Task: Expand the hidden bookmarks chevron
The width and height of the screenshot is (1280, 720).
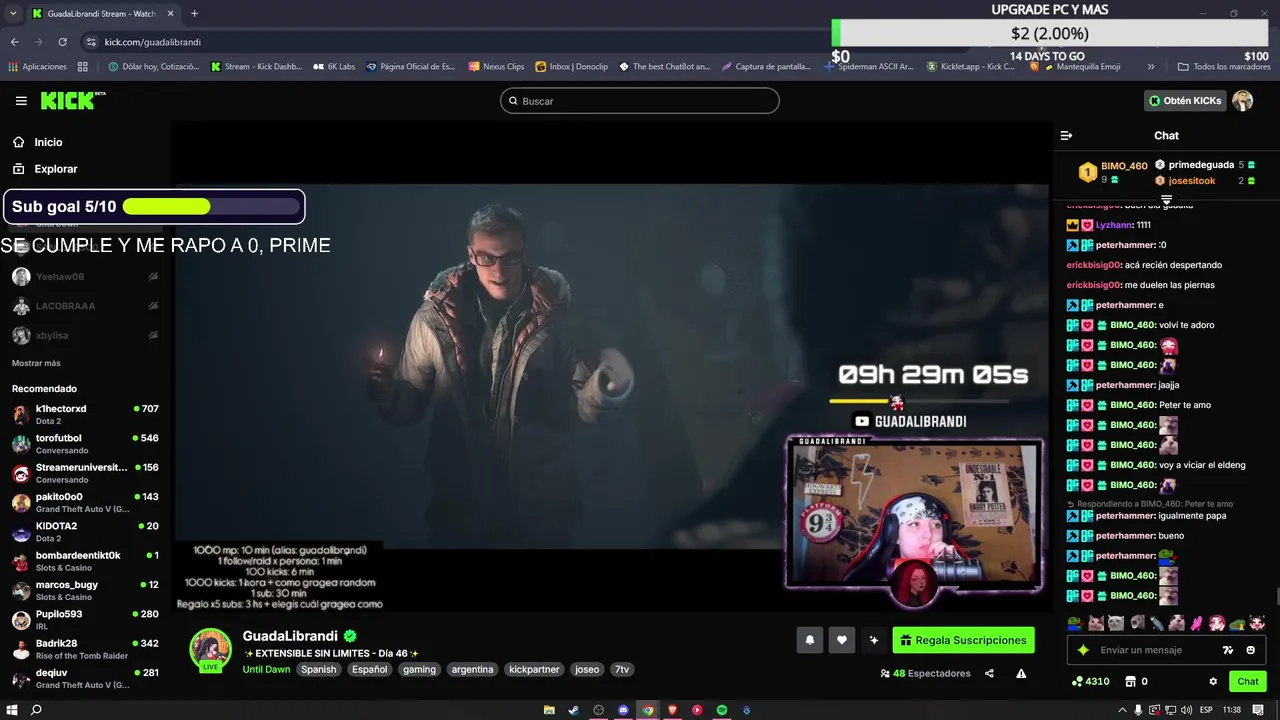Action: tap(1151, 67)
